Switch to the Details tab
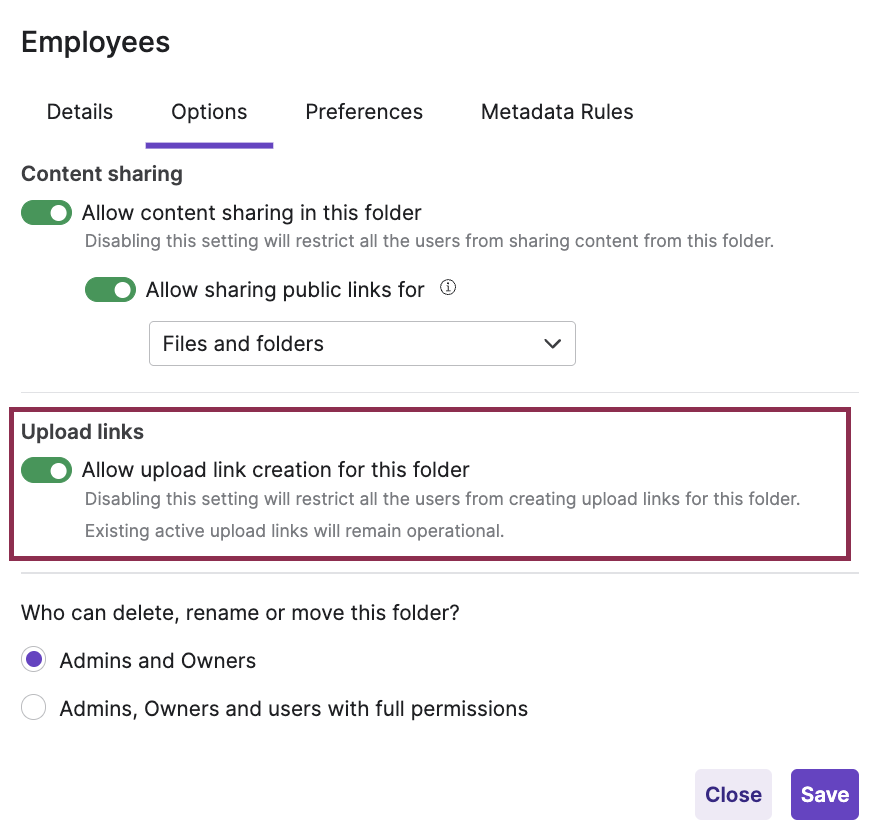Viewport: 880px width, 838px height. pos(80,112)
